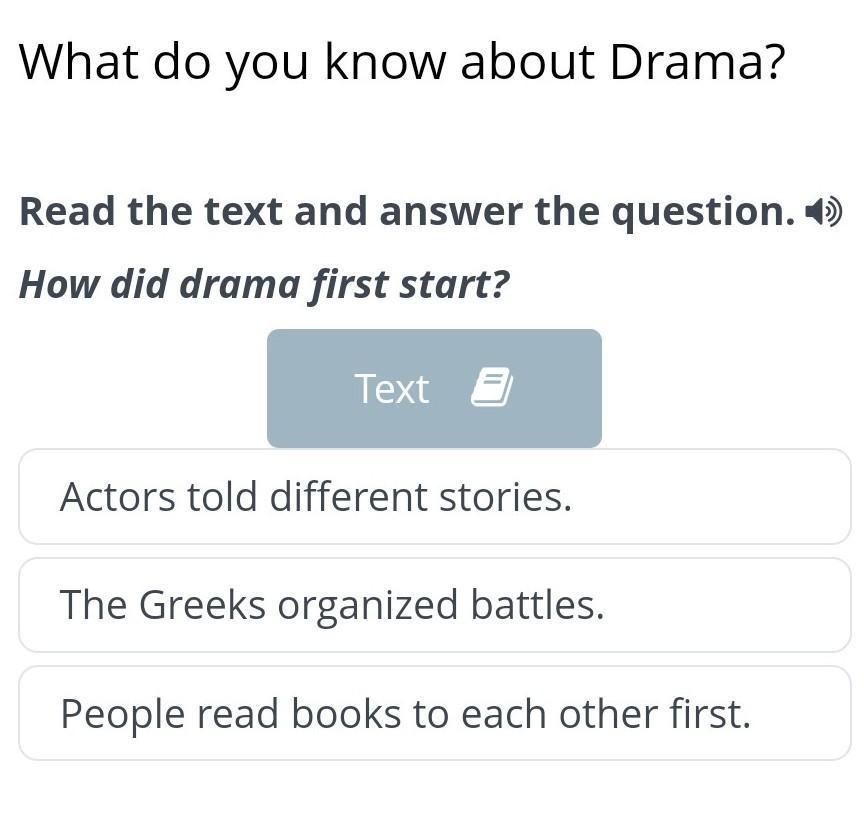Pick 'People read books to each other first.'
The image size is (864, 815).
434,714
